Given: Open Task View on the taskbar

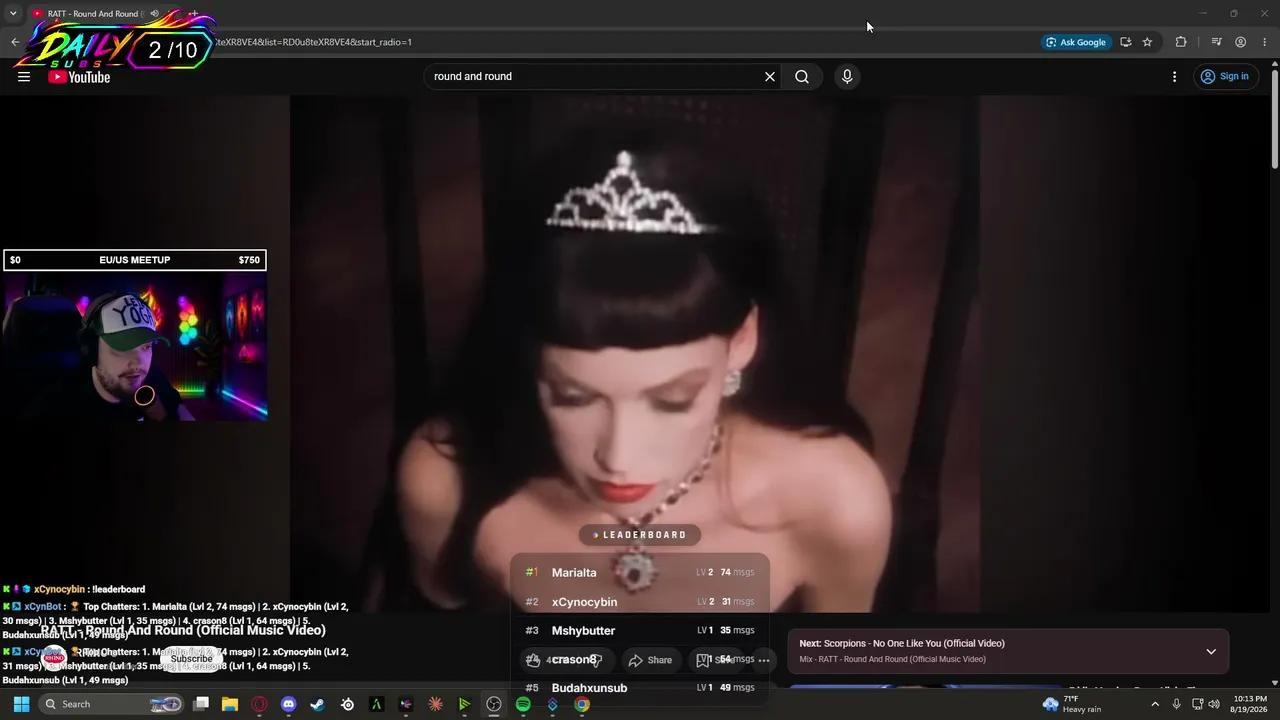Looking at the screenshot, I should click(x=201, y=704).
